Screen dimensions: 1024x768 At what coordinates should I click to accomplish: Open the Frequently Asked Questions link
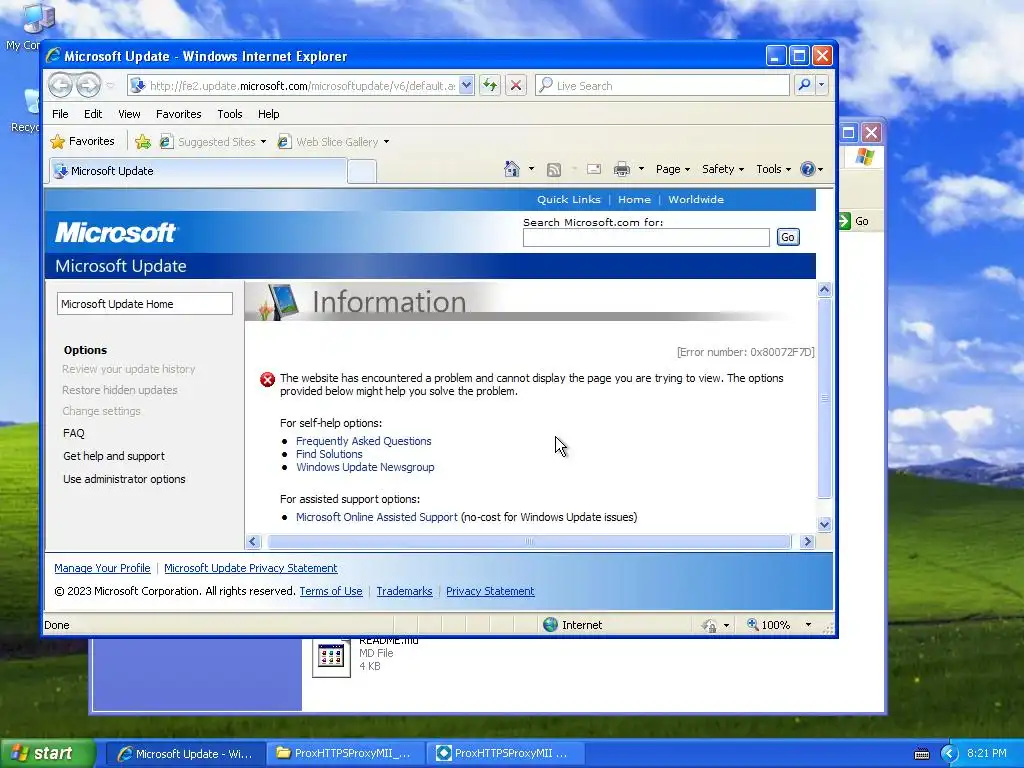[364, 441]
